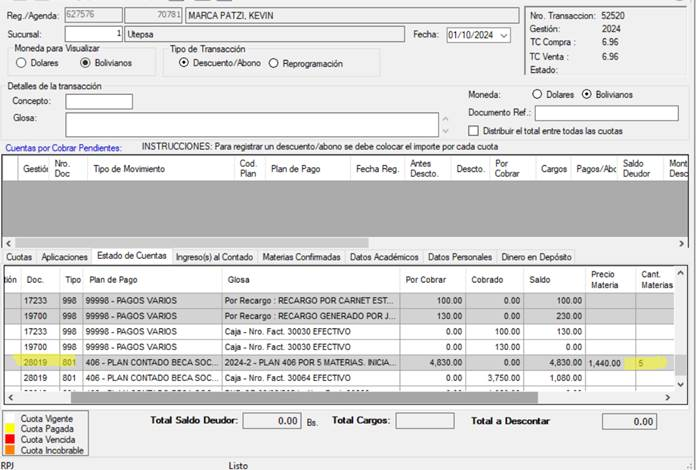This screenshot has width=696, height=470.
Task: Select row RECARGO GENERADO POR J
Action: click(340, 316)
